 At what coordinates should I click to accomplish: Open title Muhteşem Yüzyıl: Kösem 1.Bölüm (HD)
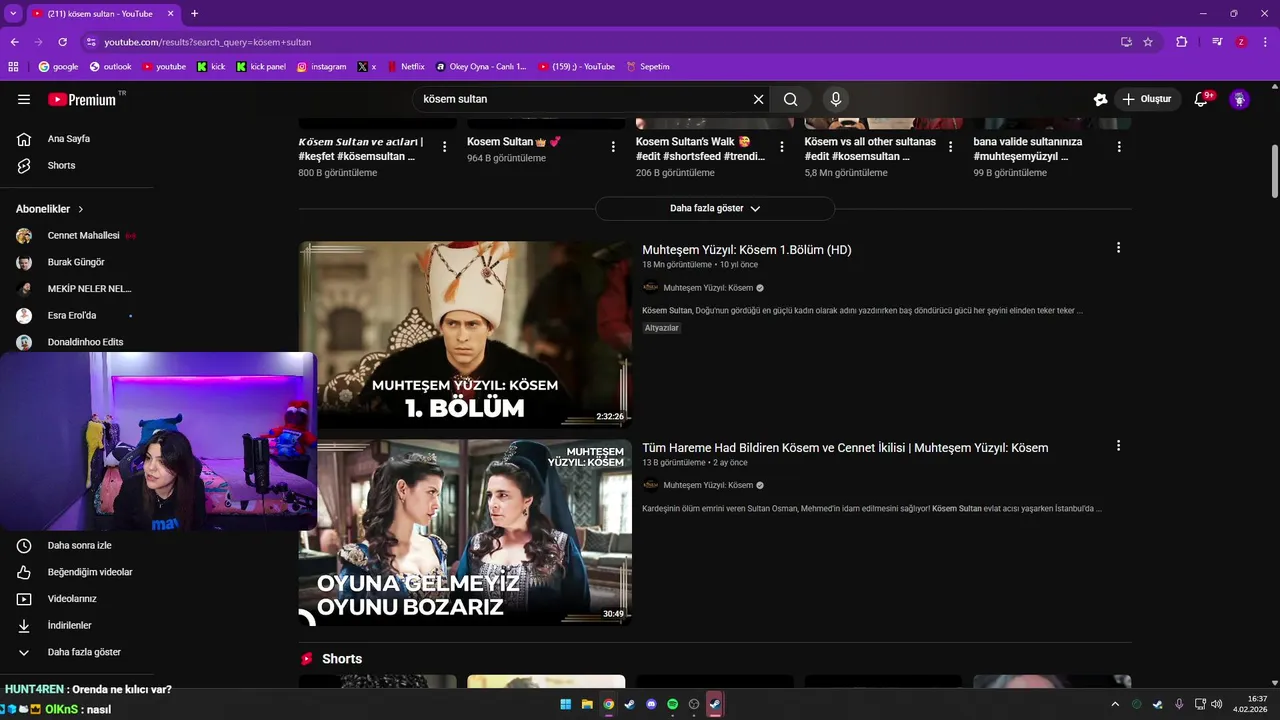[x=747, y=250]
